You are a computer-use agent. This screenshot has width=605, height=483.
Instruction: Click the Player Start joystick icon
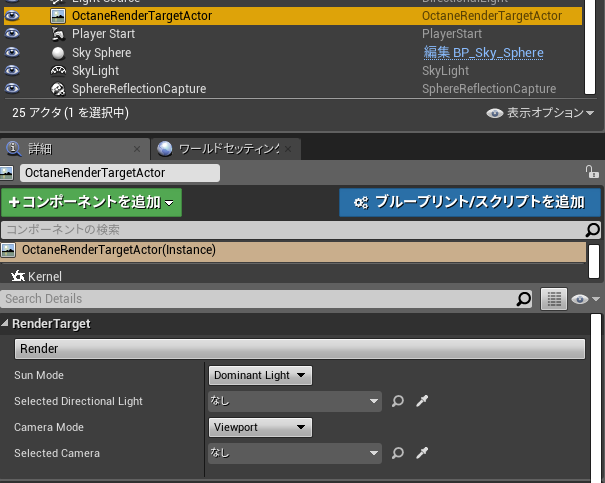tap(58, 34)
